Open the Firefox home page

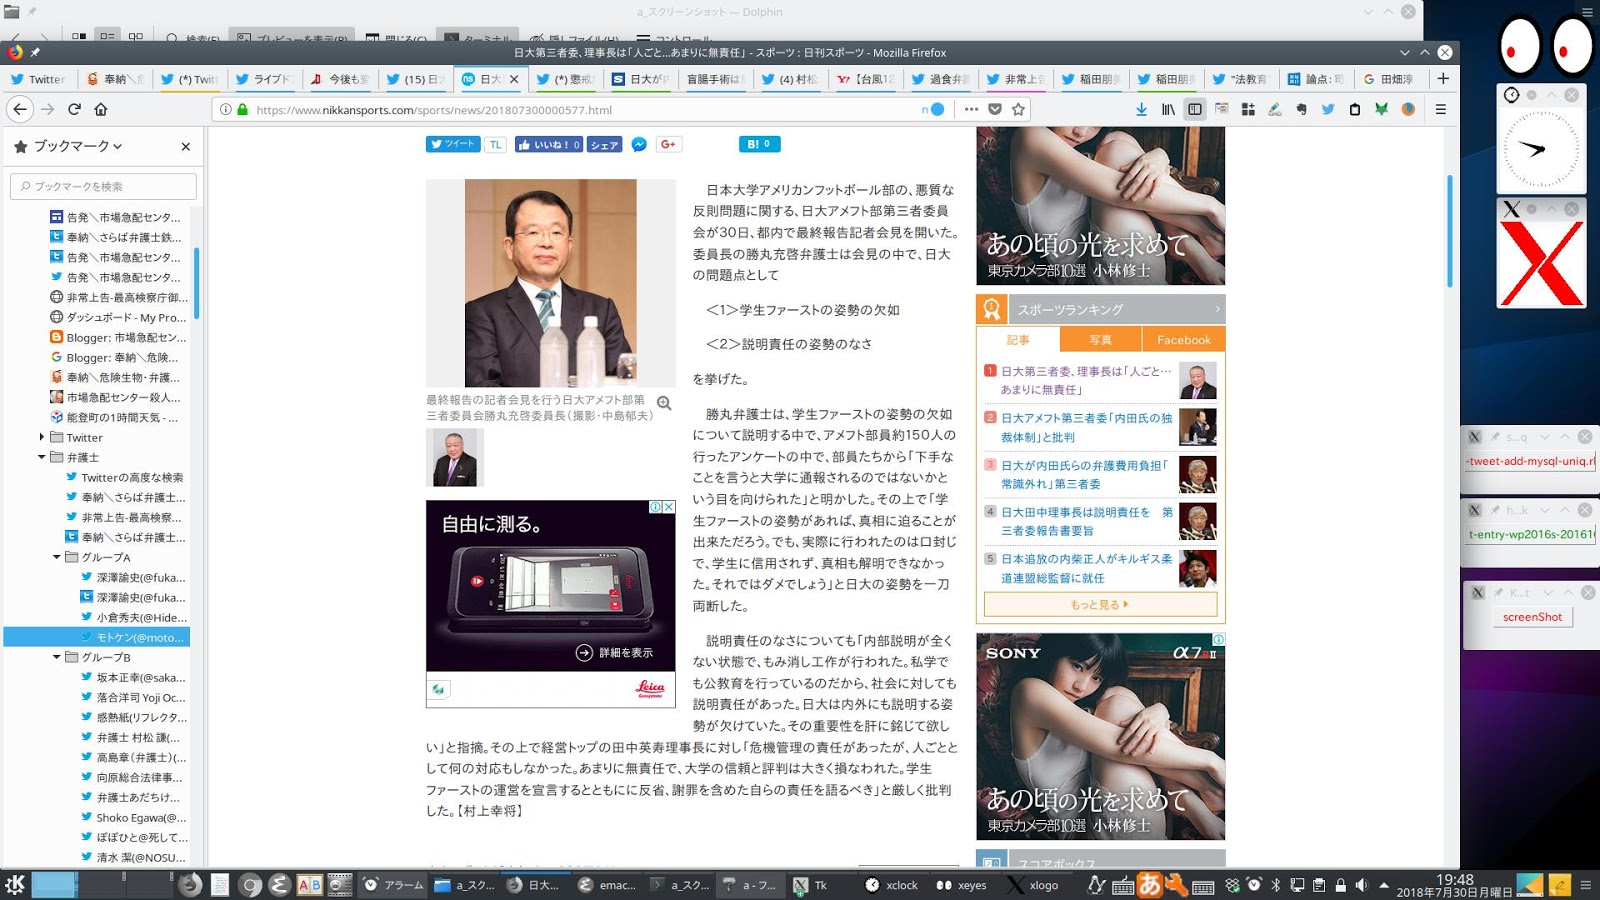point(101,109)
